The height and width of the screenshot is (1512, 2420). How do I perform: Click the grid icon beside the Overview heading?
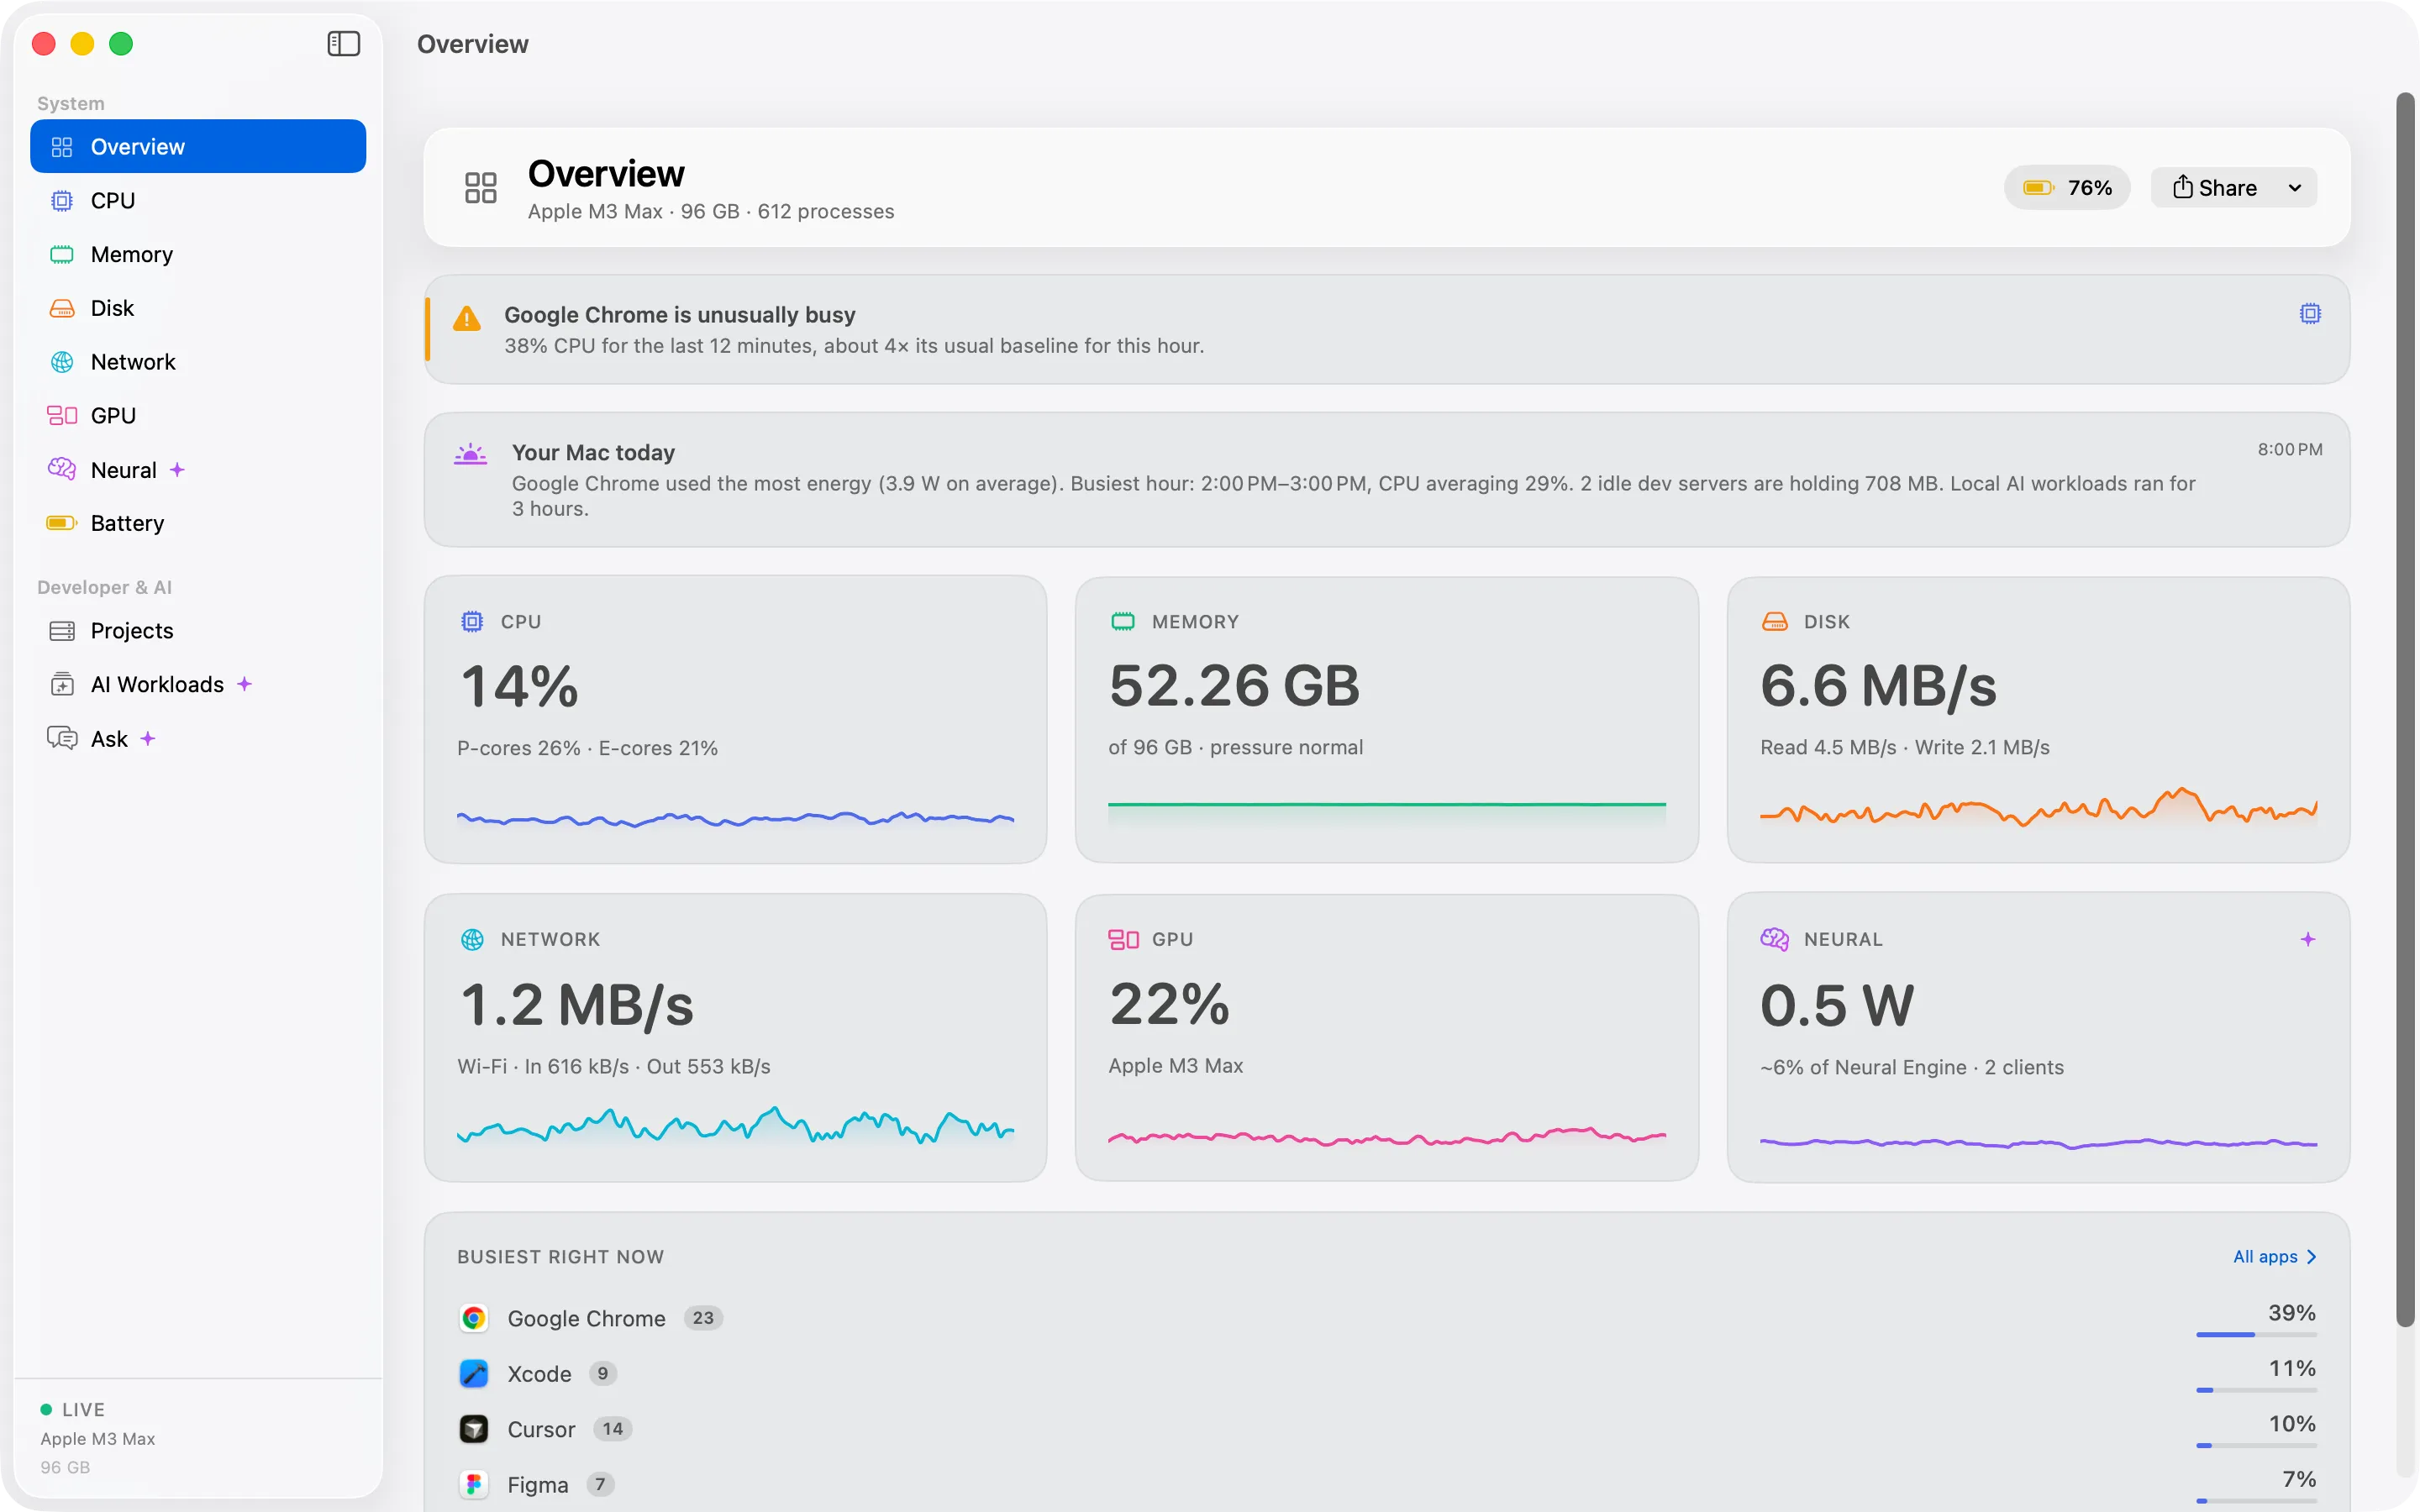click(x=480, y=187)
